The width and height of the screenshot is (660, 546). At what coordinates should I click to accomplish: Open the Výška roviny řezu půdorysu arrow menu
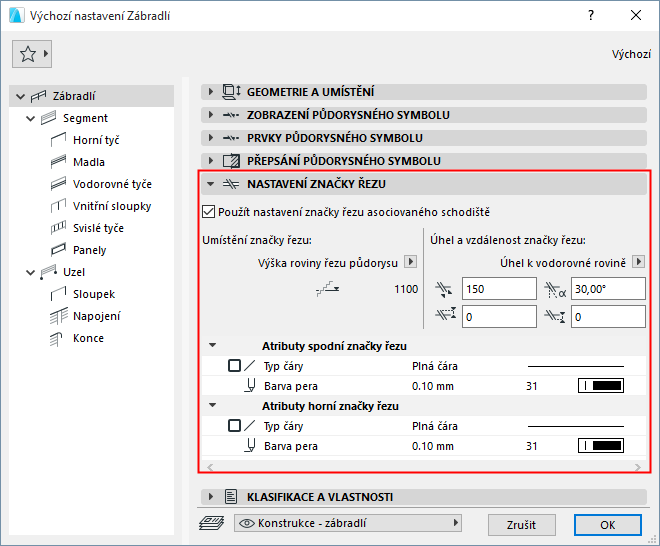410,261
